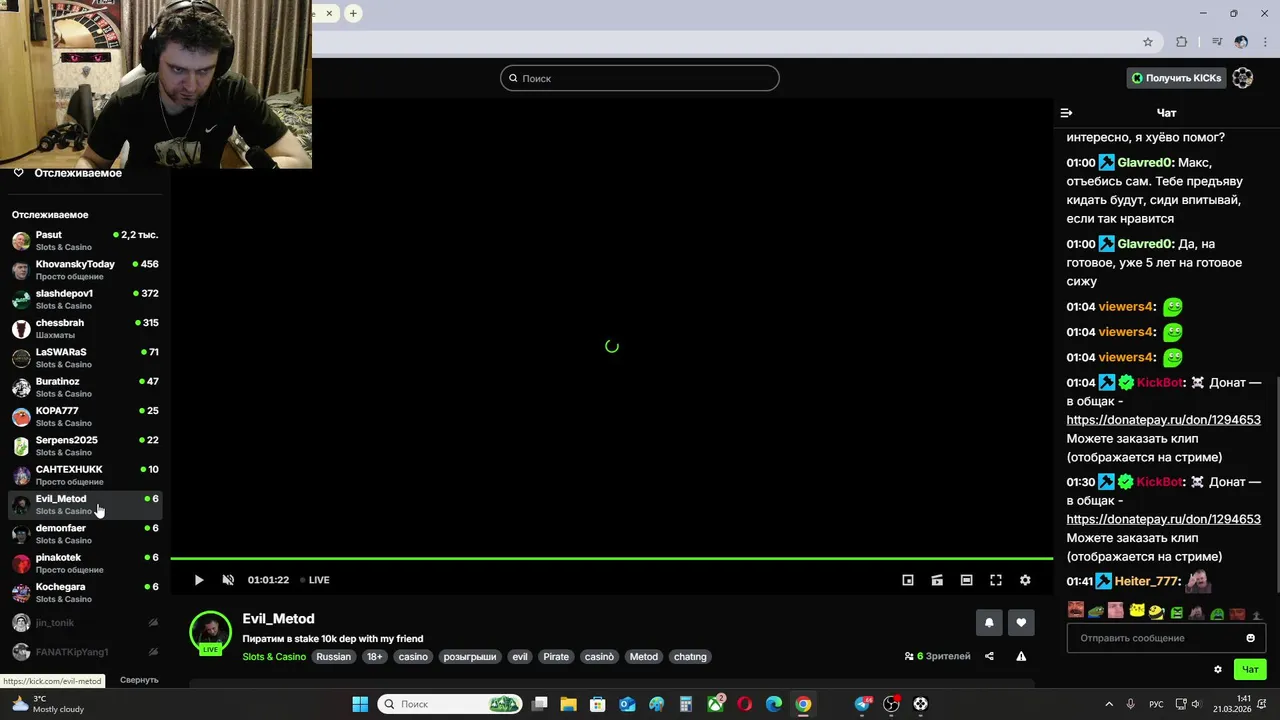1280x720 pixels.
Task: Open chessbrah channel in sidebar
Action: click(85, 329)
